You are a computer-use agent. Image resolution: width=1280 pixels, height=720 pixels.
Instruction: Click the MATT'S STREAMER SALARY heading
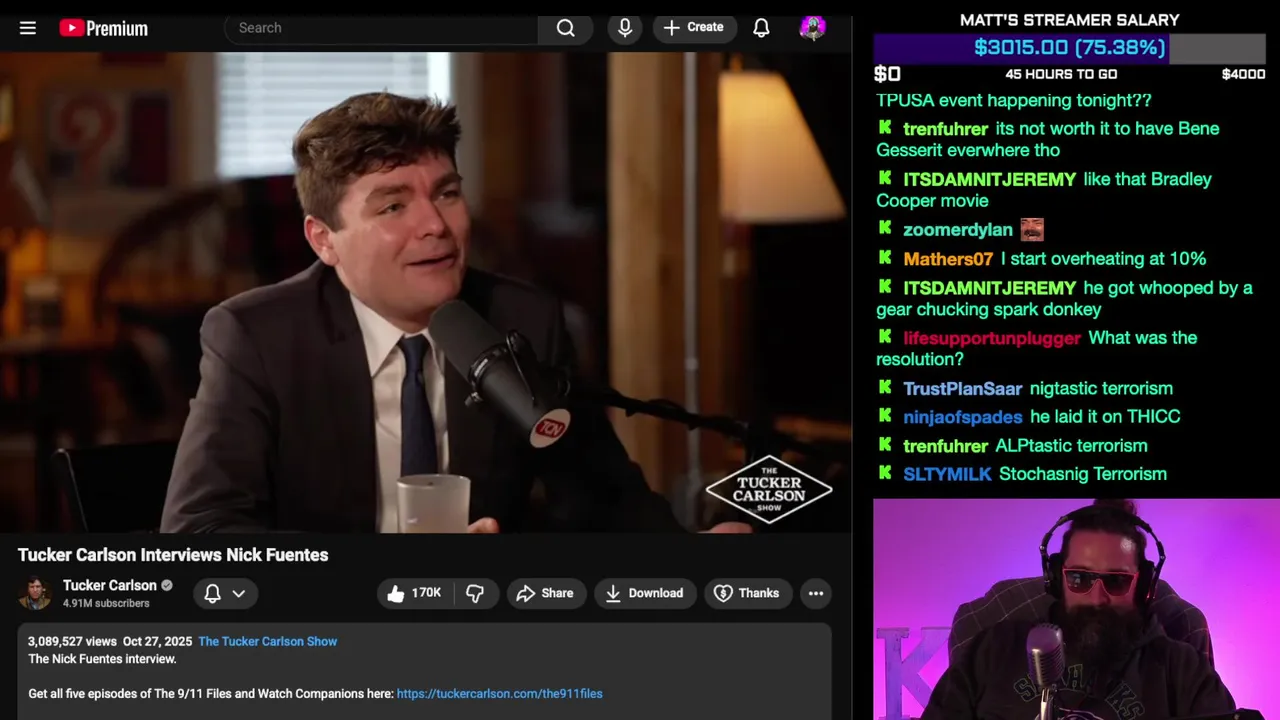[x=1069, y=20]
